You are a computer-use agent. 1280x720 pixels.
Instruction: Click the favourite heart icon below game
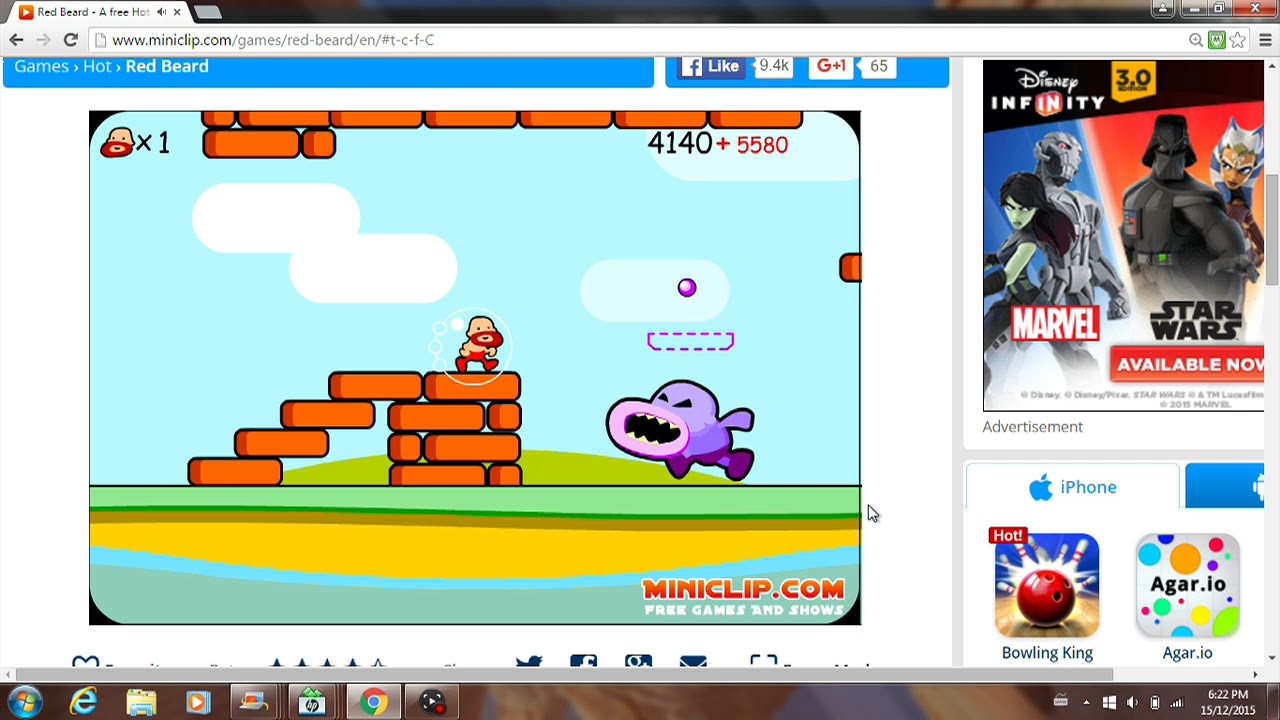click(x=86, y=663)
